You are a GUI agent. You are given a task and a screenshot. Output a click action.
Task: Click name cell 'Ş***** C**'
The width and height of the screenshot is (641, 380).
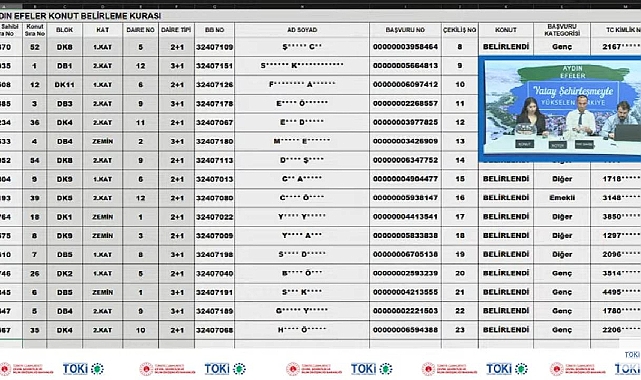pos(302,47)
